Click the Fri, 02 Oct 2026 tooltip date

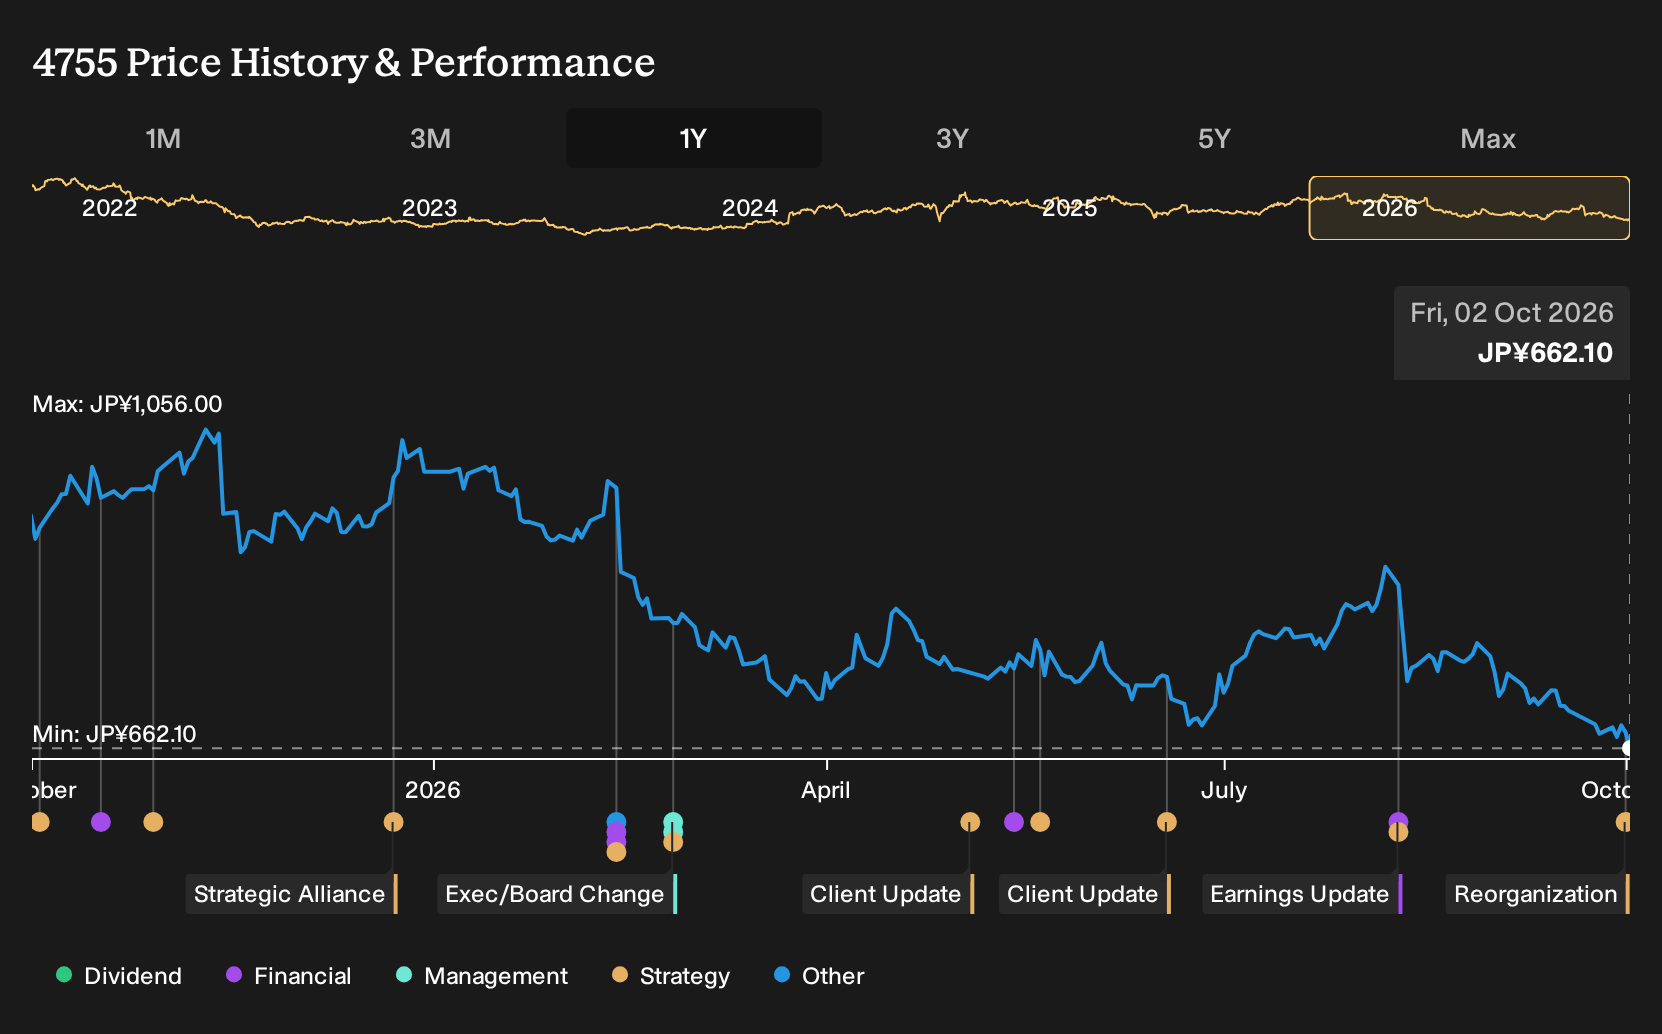tap(1511, 313)
